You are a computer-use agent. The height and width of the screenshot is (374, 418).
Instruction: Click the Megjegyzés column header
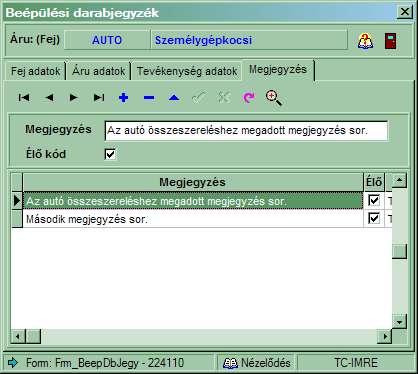(x=193, y=182)
